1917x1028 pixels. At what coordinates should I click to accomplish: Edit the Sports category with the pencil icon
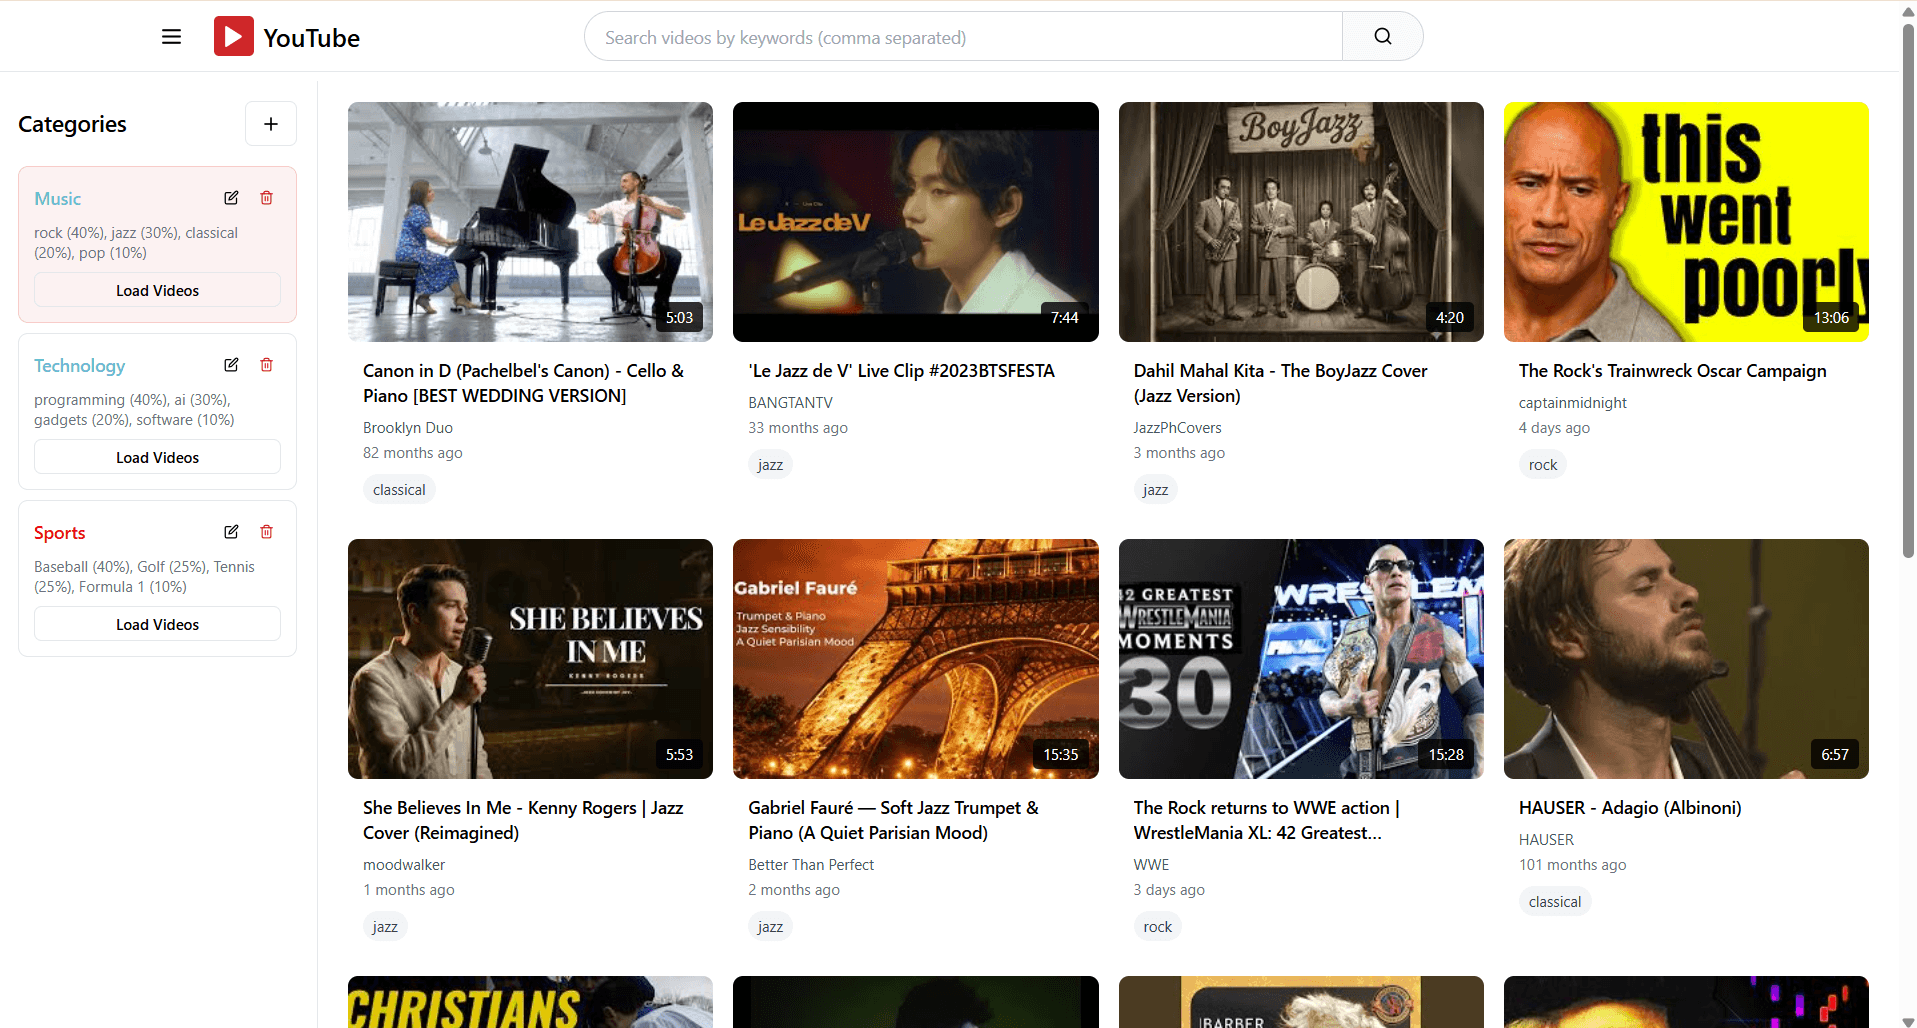tap(231, 531)
